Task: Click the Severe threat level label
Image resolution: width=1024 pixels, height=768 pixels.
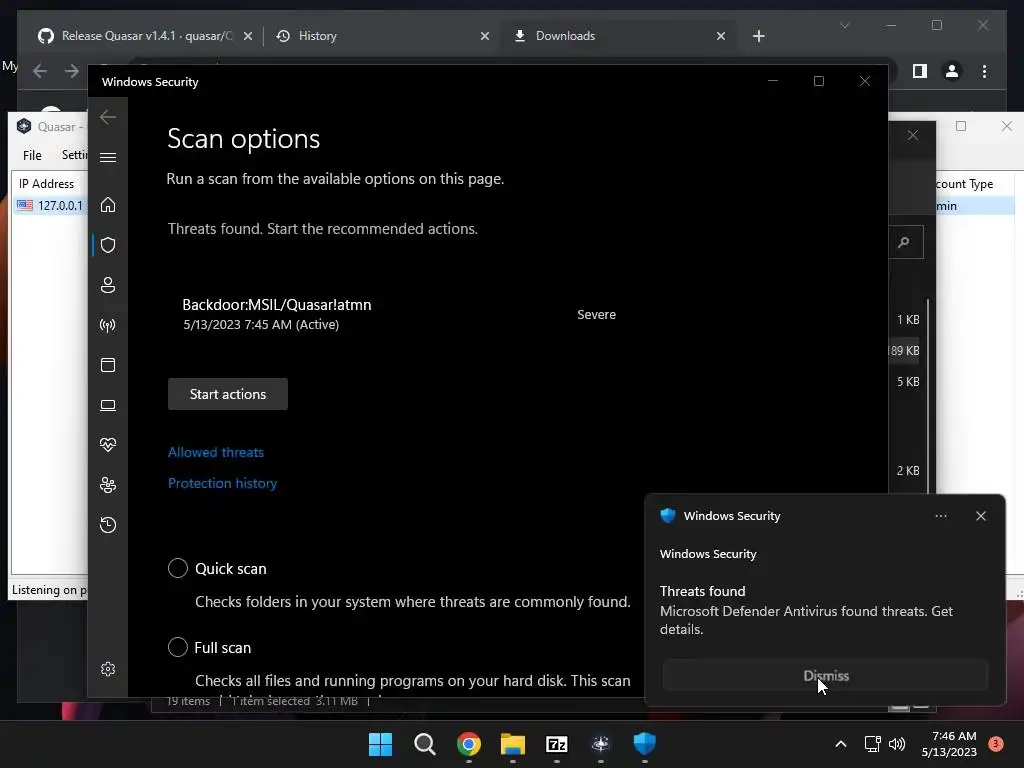Action: 596,315
